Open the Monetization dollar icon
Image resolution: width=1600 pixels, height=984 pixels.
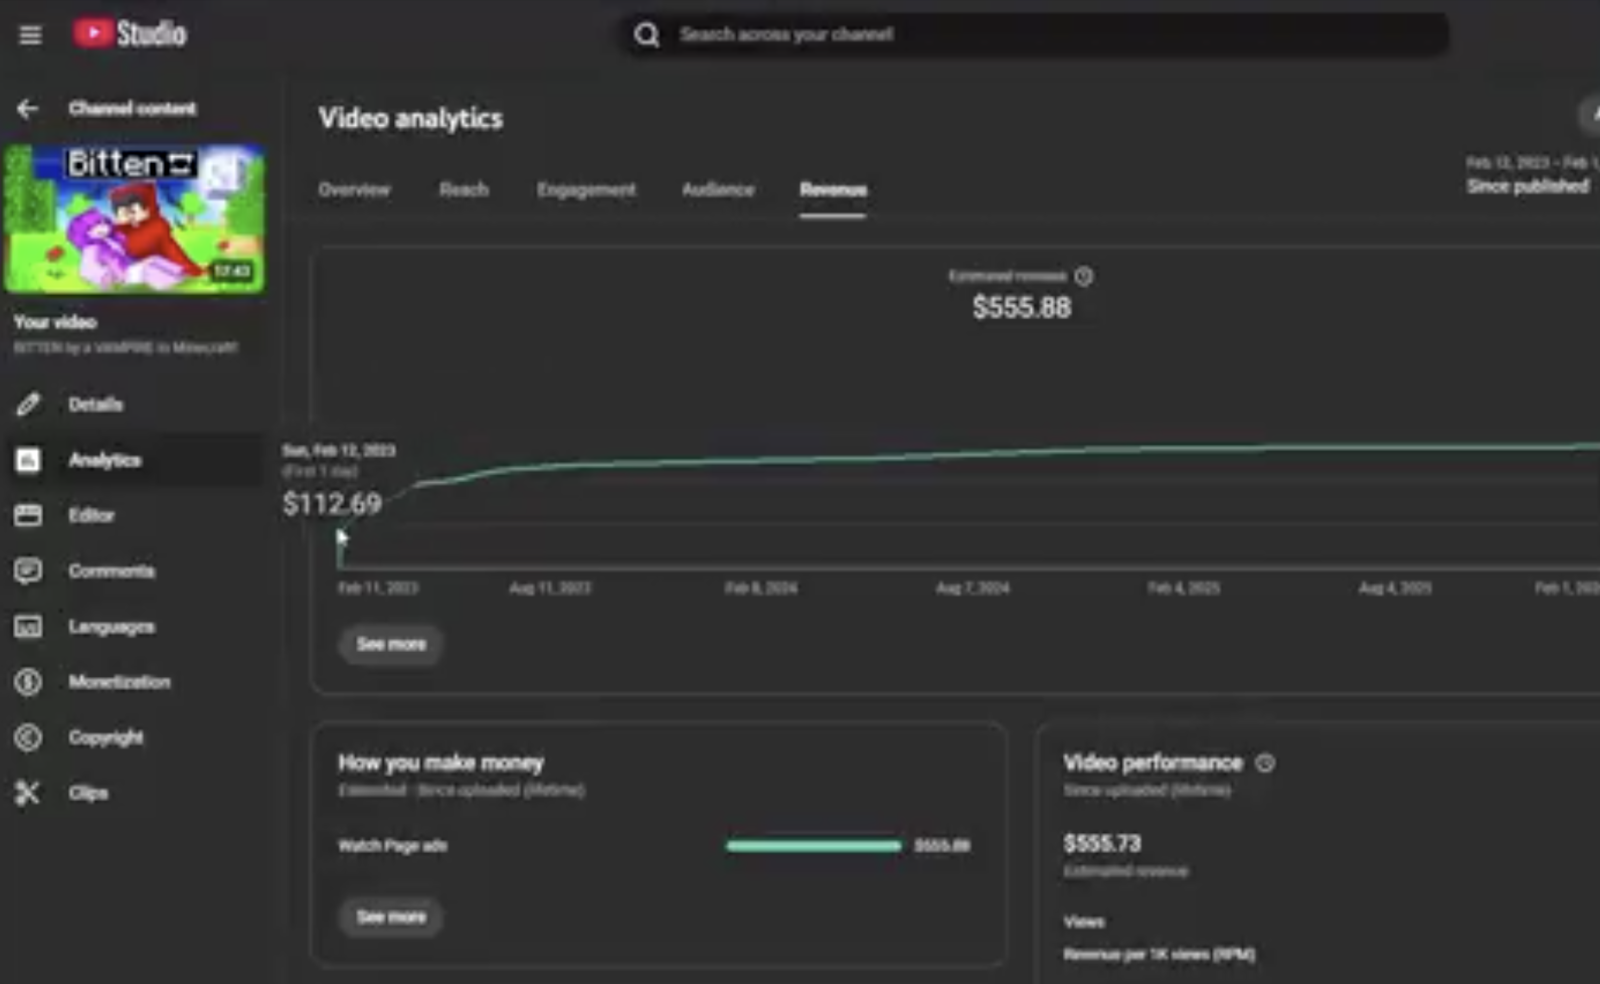tap(29, 681)
